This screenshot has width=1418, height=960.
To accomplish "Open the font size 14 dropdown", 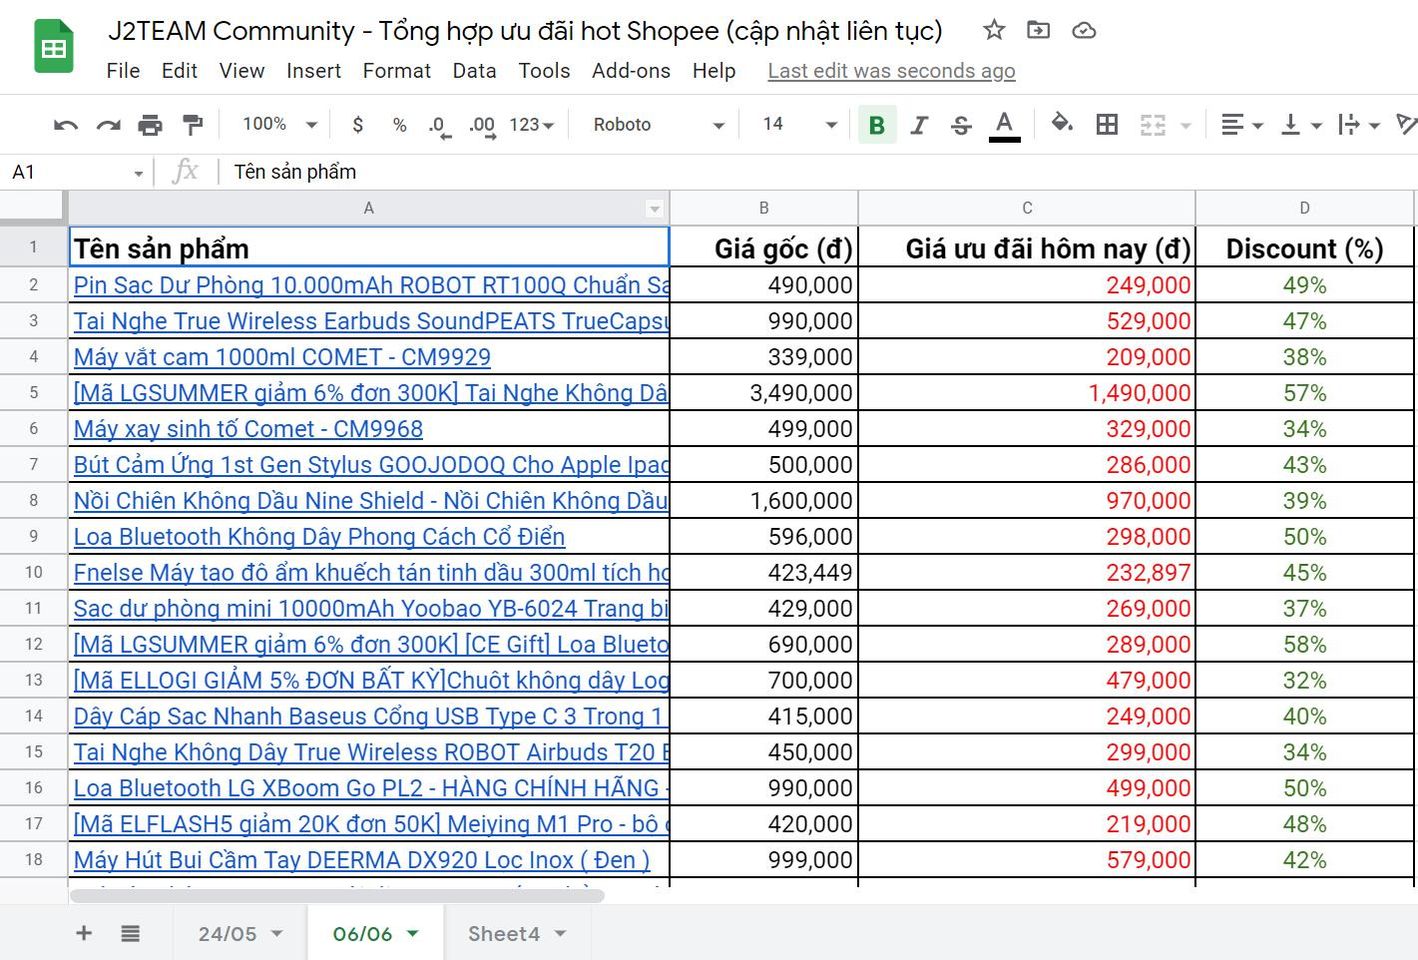I will [x=799, y=124].
